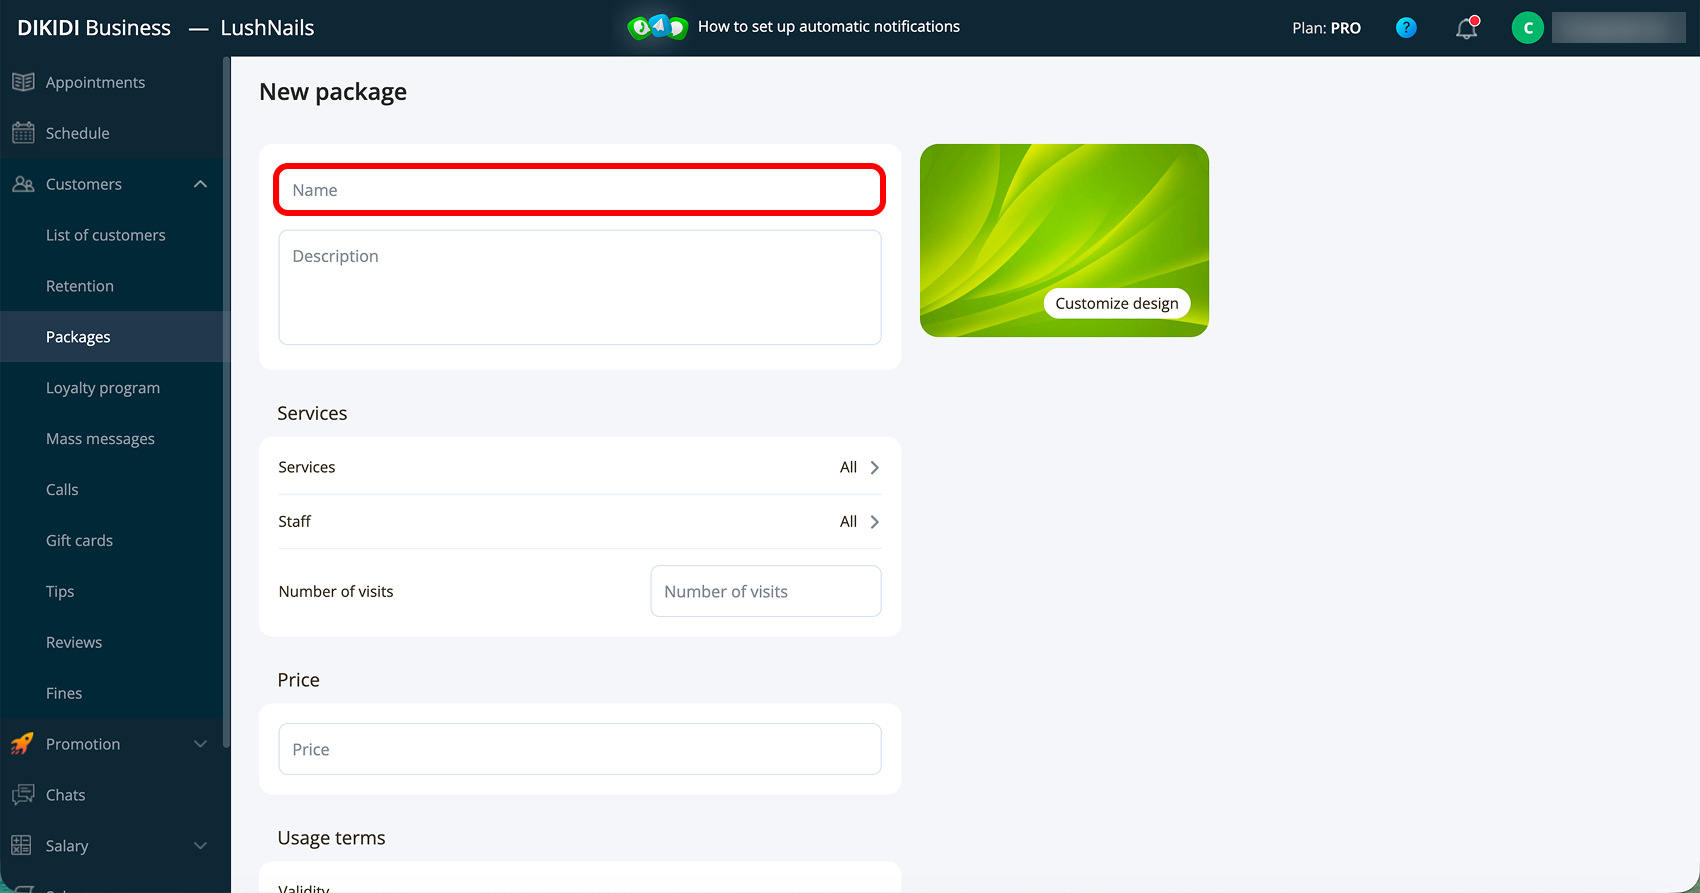Click the Schedule calendar icon
This screenshot has height=893, width=1700.
tap(23, 133)
